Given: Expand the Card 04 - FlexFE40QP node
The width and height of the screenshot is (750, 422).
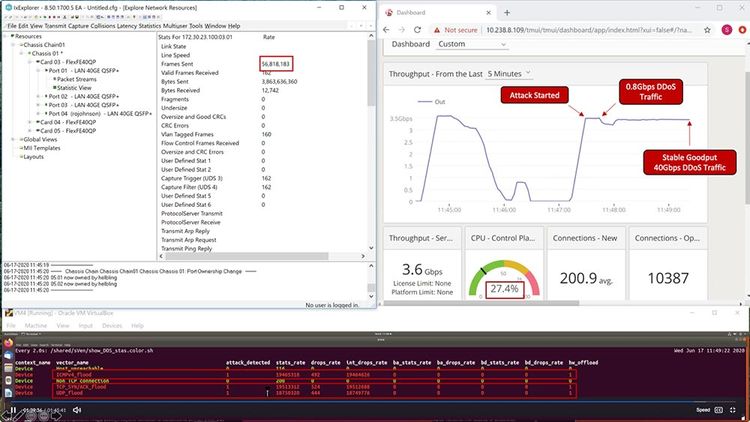Looking at the screenshot, I should pyautogui.click(x=31, y=122).
